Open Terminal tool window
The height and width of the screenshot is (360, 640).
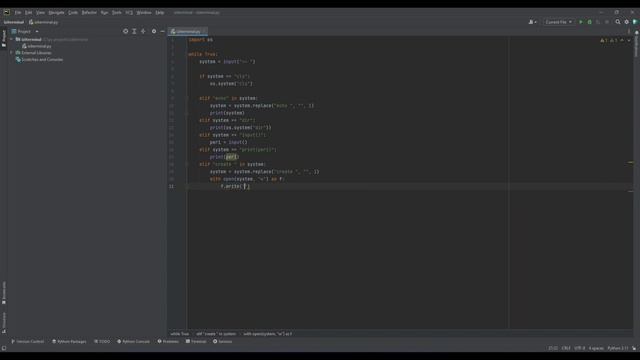click(x=196, y=342)
